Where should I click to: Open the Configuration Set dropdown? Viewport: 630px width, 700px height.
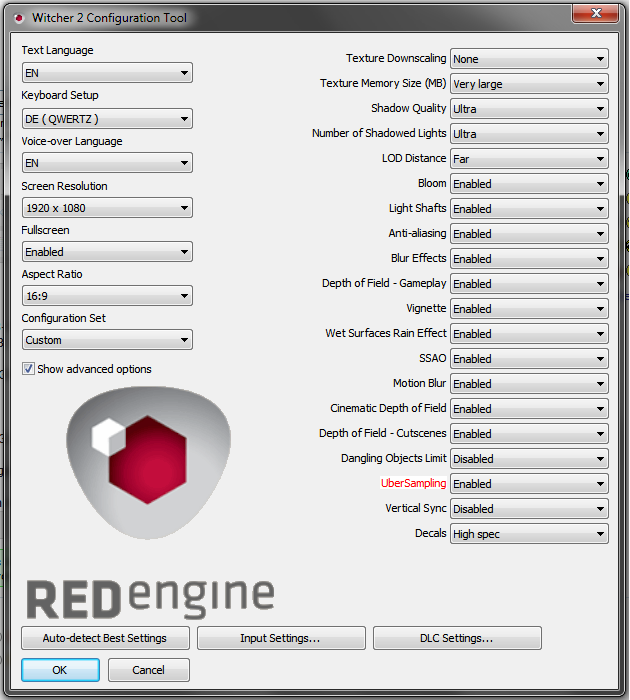click(x=107, y=340)
